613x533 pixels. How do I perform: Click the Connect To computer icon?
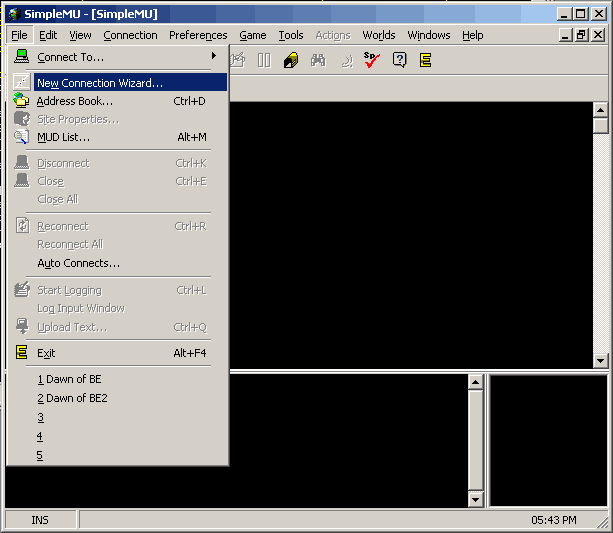(22, 56)
